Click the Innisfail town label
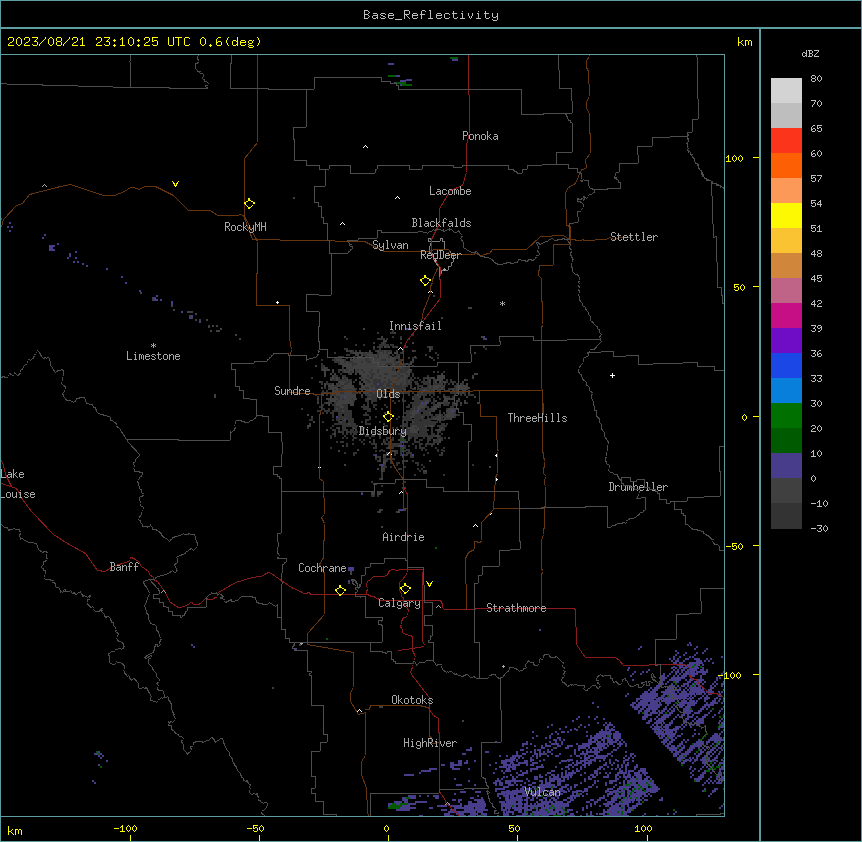This screenshot has width=862, height=842. coord(415,326)
